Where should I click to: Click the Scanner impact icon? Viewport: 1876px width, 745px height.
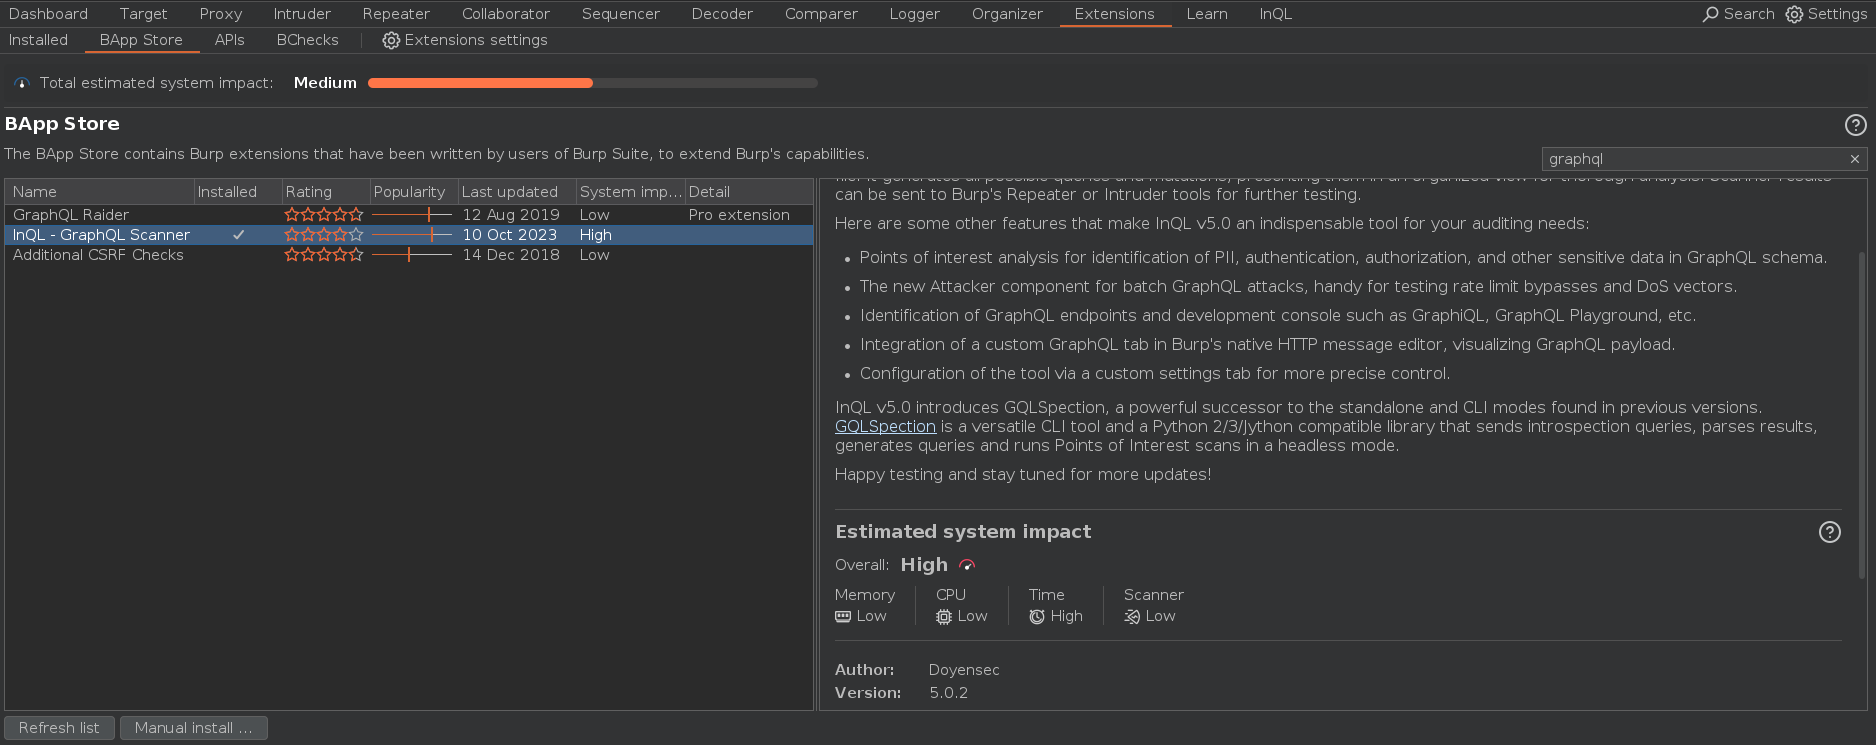[x=1132, y=617]
